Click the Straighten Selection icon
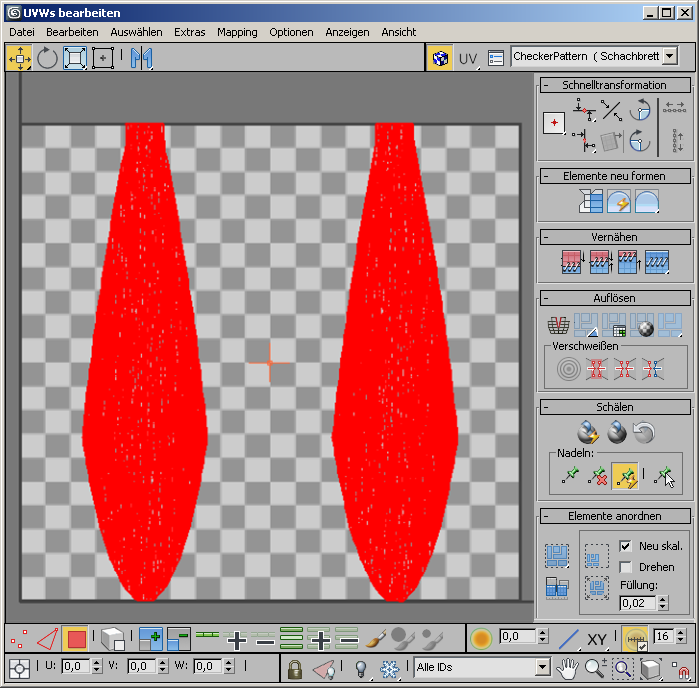The image size is (699, 688). pos(591,201)
